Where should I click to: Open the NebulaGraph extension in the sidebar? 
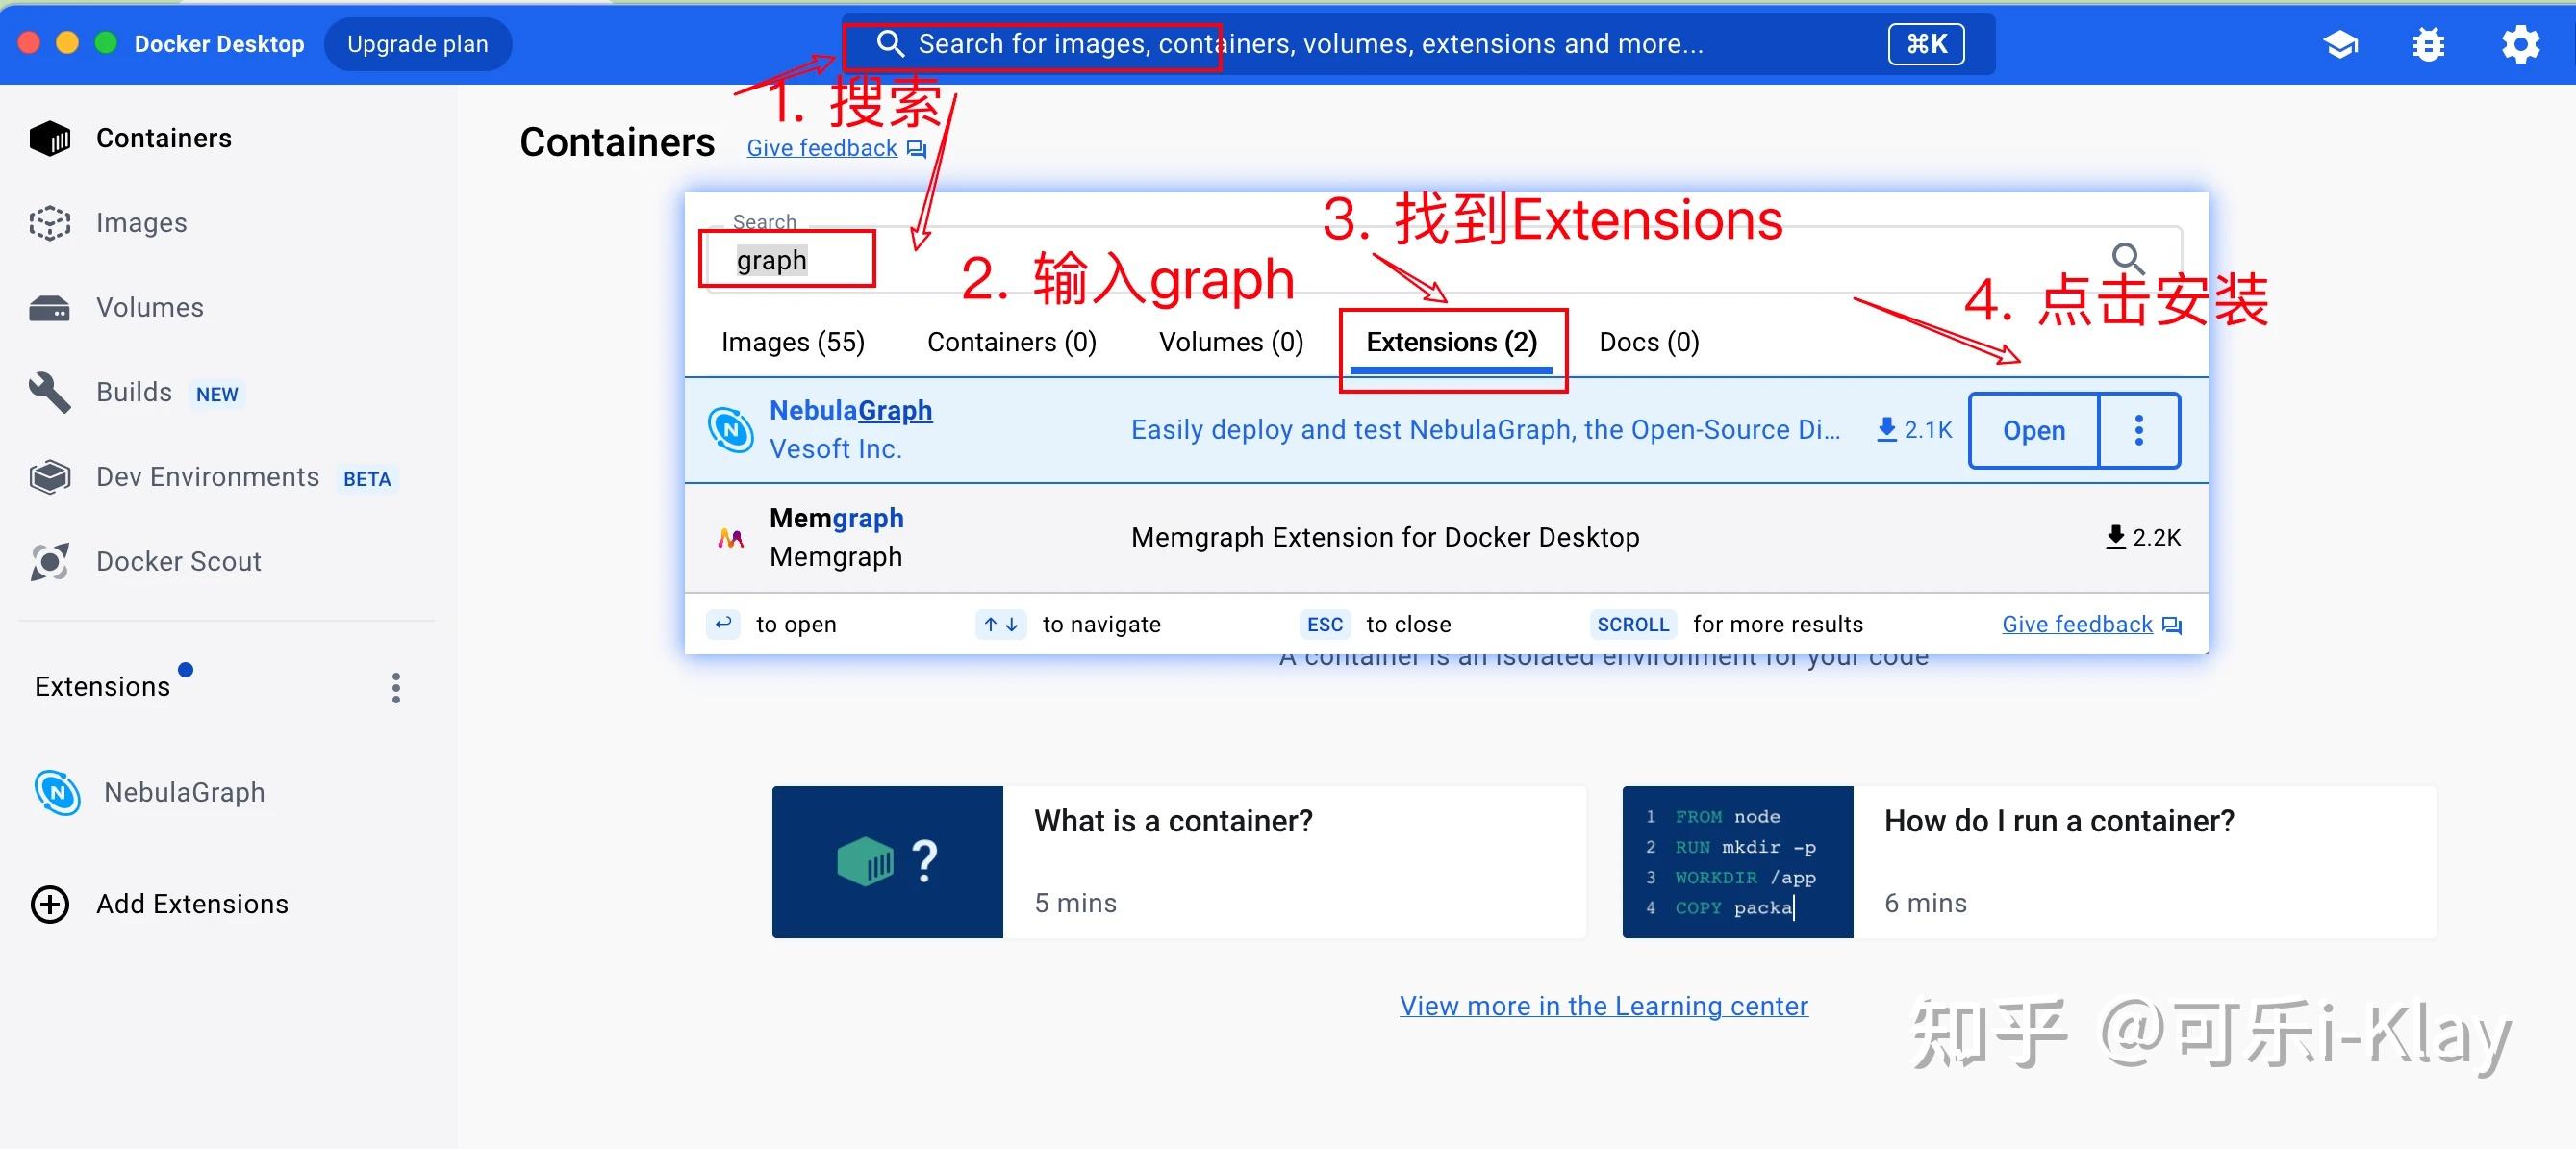pyautogui.click(x=183, y=791)
